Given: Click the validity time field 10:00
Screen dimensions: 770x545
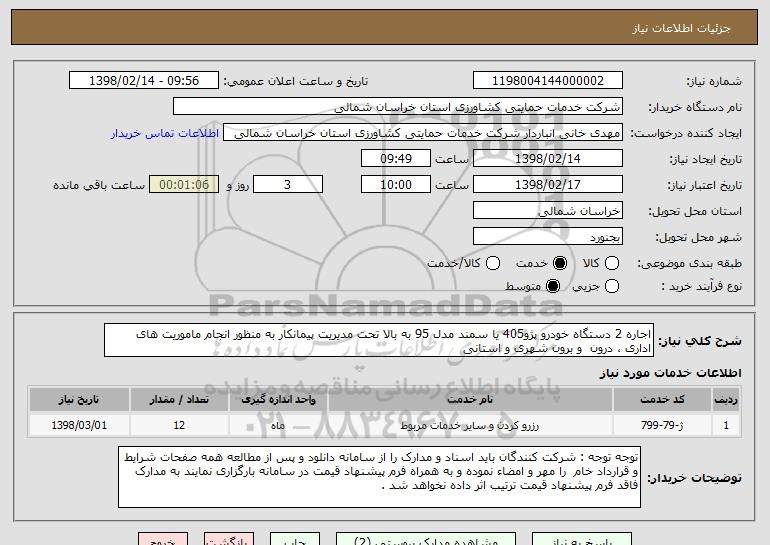Looking at the screenshot, I should pyautogui.click(x=396, y=185).
